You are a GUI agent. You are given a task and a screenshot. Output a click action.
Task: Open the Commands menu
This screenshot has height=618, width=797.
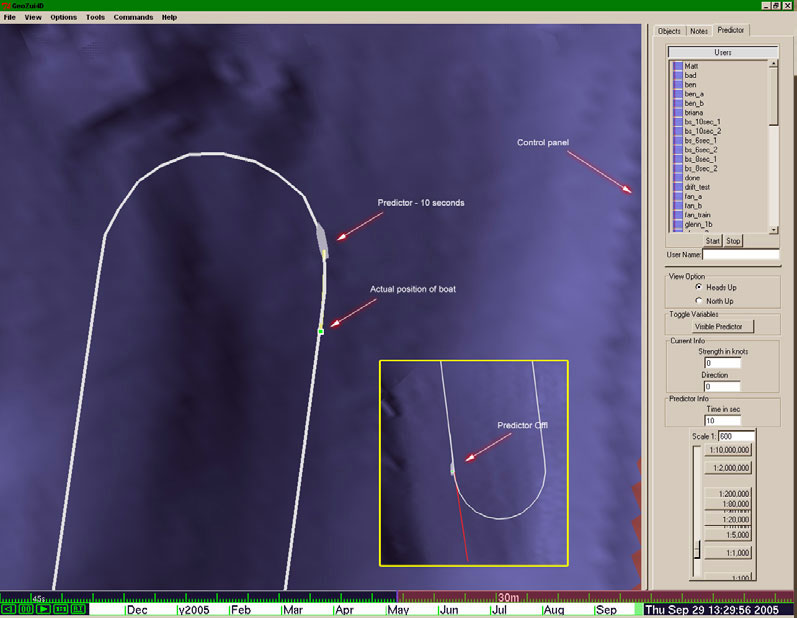(x=133, y=17)
